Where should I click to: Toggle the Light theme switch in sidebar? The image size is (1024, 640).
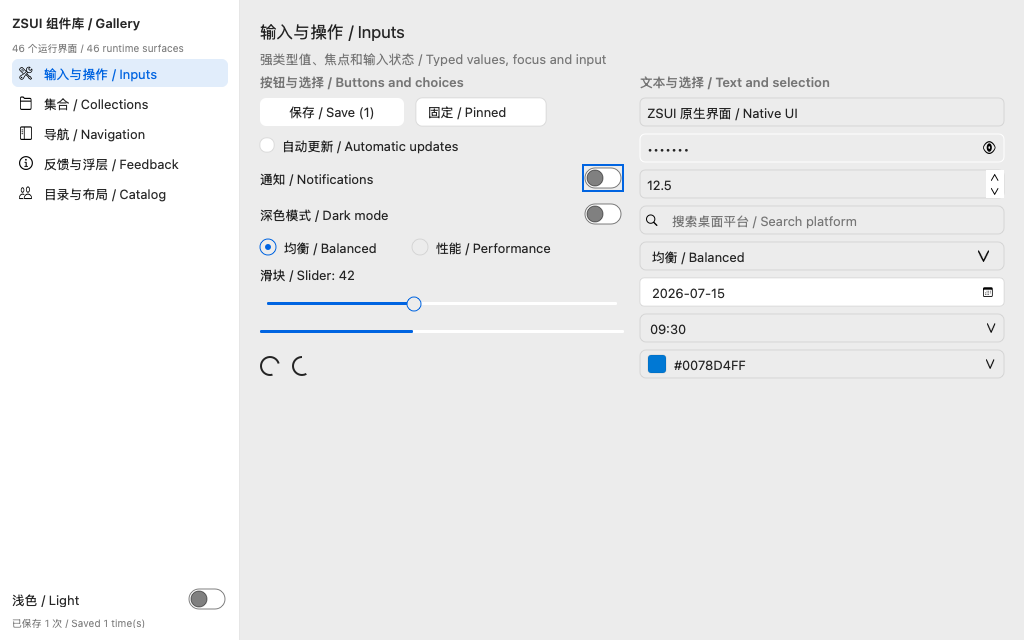pyautogui.click(x=207, y=599)
